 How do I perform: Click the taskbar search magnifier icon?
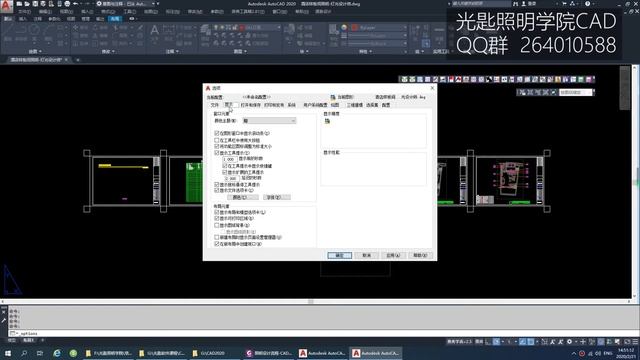coord(24,353)
